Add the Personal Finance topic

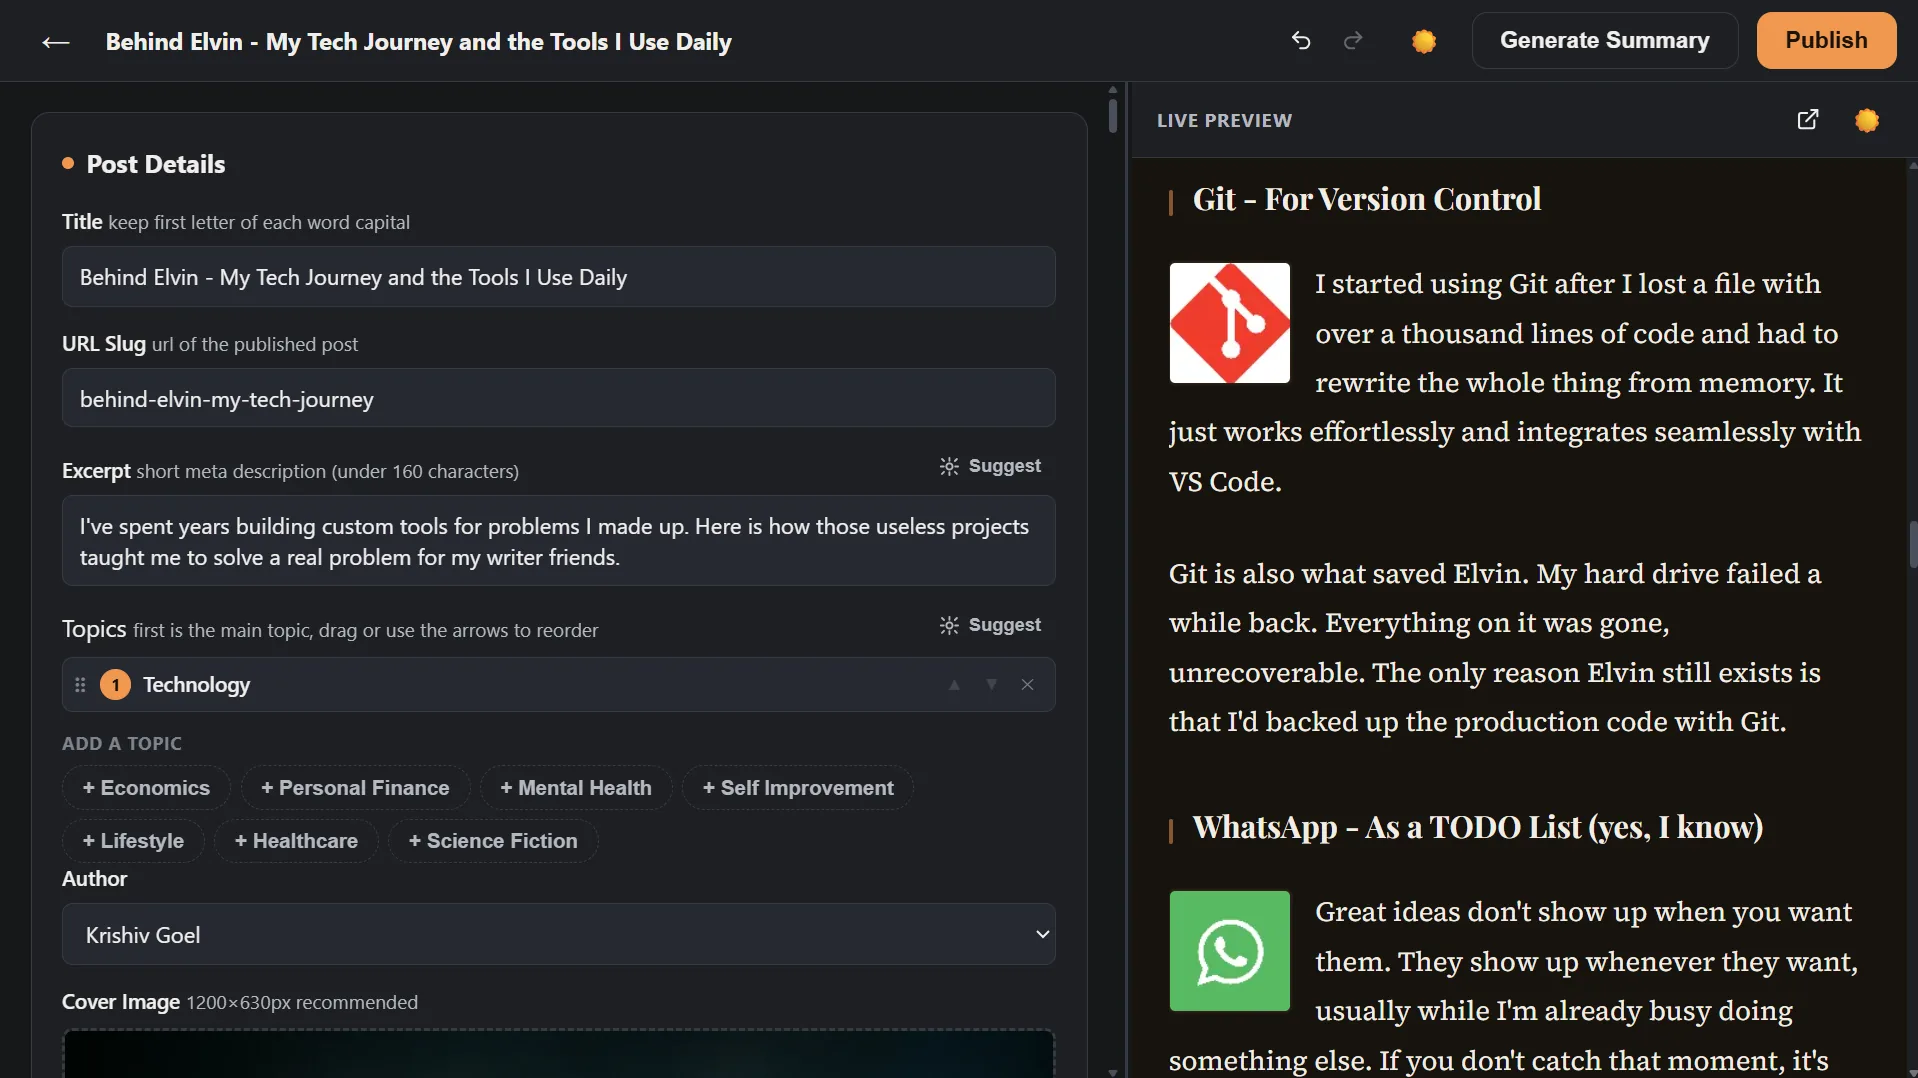[355, 788]
